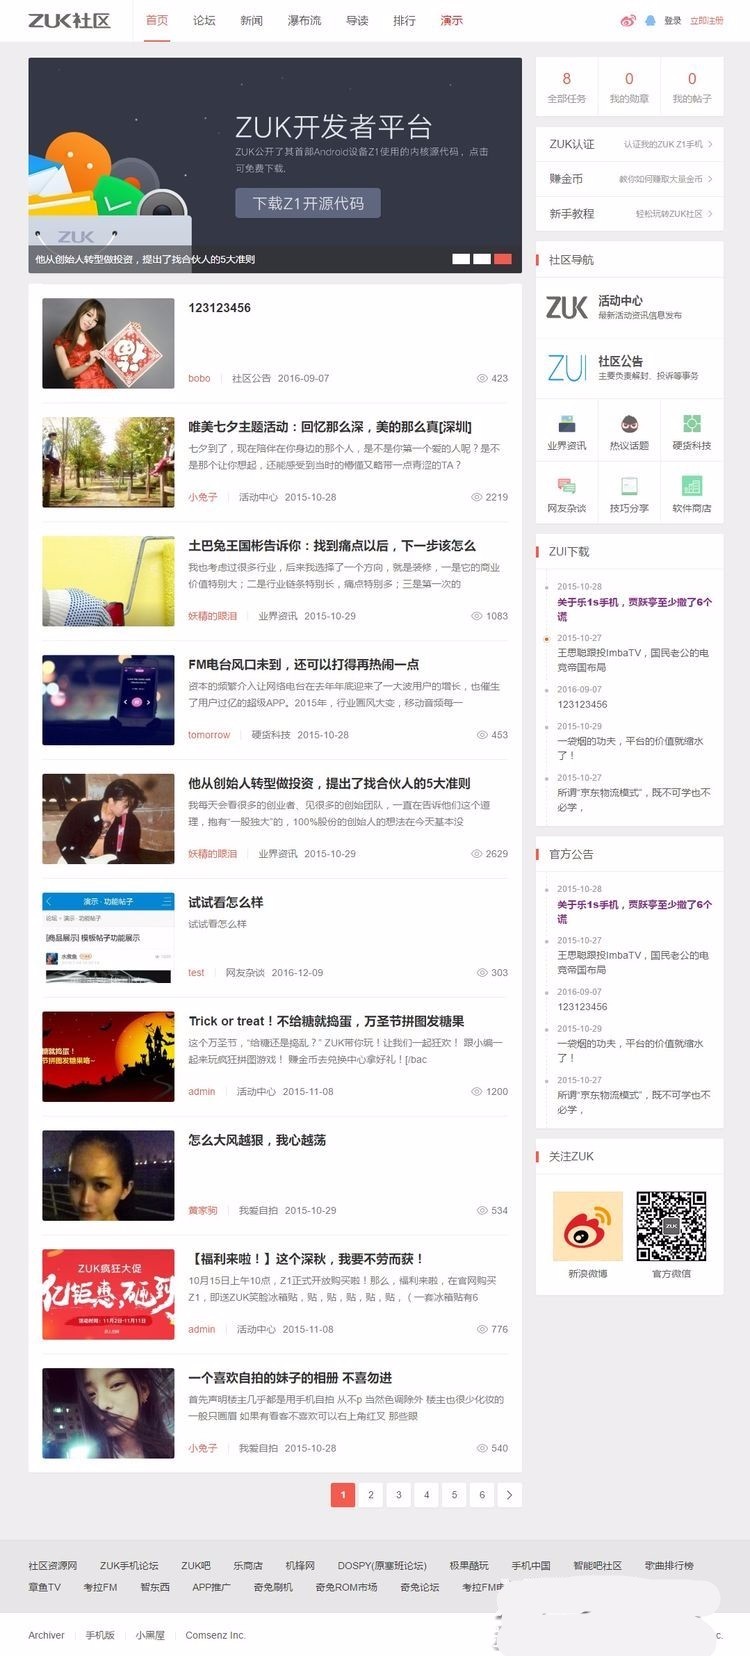Screen dimensions: 750x1656
Task: Open the 热议话题 category icon
Action: click(629, 424)
